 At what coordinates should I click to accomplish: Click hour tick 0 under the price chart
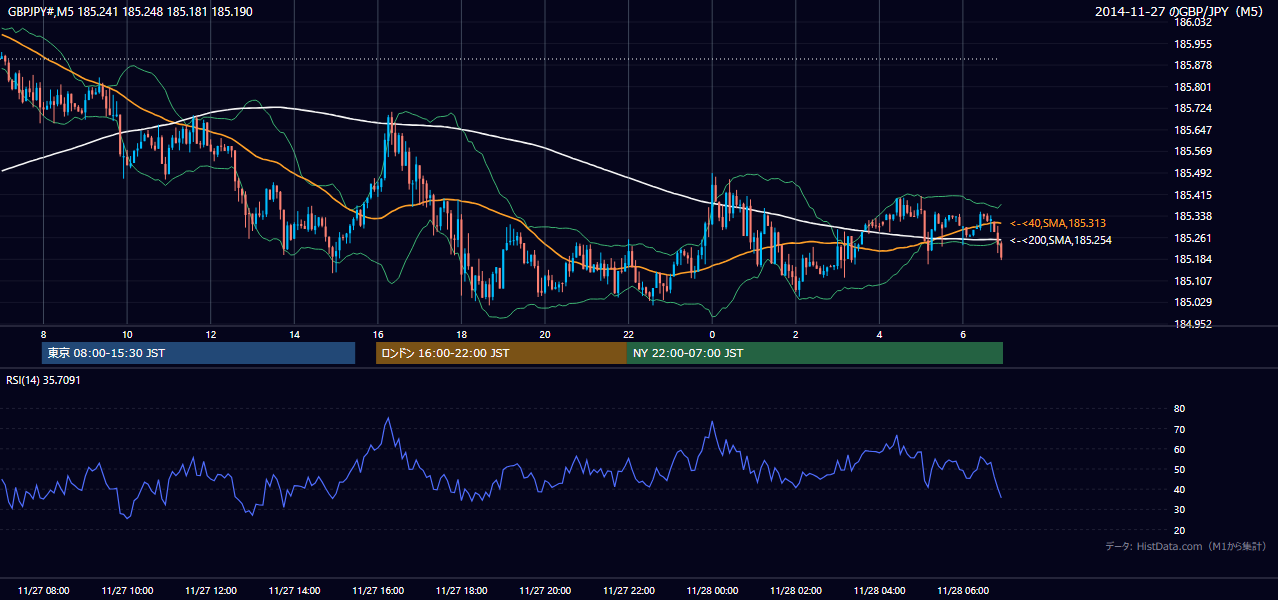pyautogui.click(x=712, y=333)
